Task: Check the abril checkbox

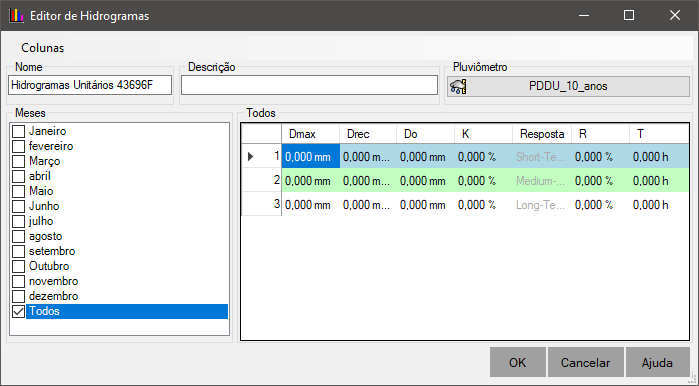Action: coord(18,176)
